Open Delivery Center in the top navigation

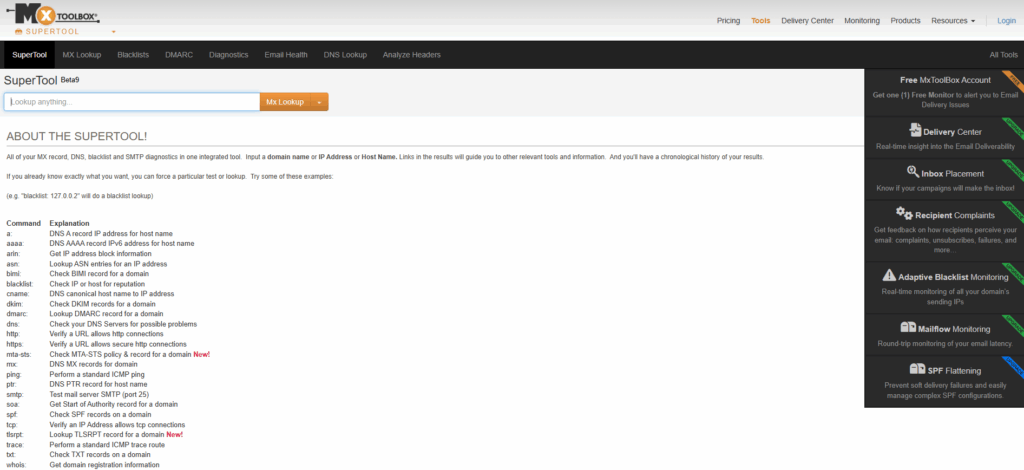807,21
